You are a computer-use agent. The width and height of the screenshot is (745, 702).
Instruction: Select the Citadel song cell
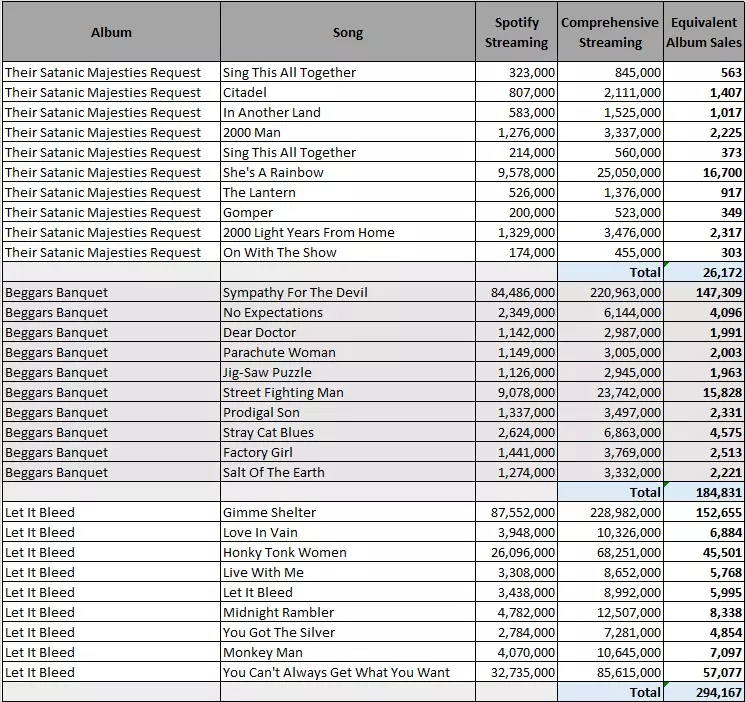point(348,92)
